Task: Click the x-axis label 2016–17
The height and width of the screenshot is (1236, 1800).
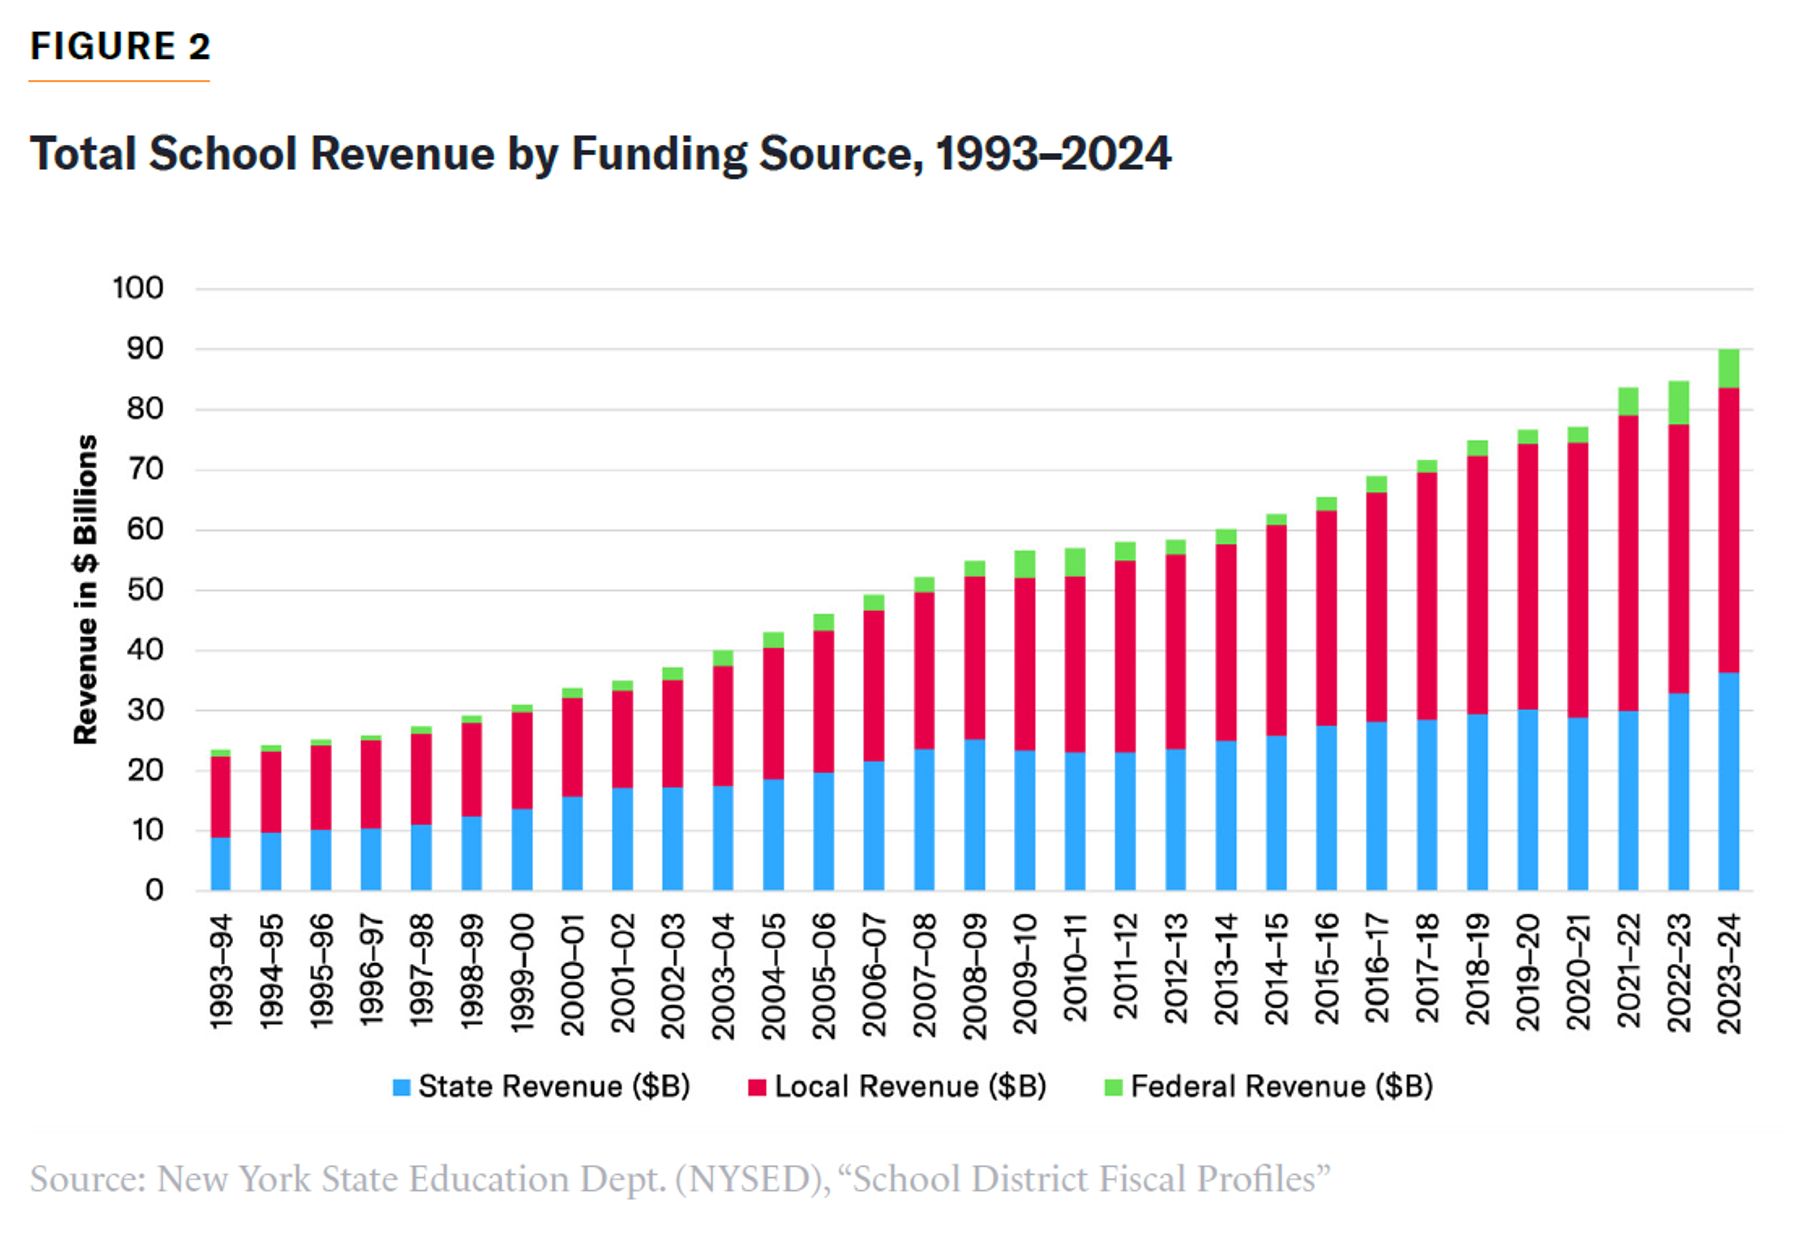Action: click(1376, 968)
